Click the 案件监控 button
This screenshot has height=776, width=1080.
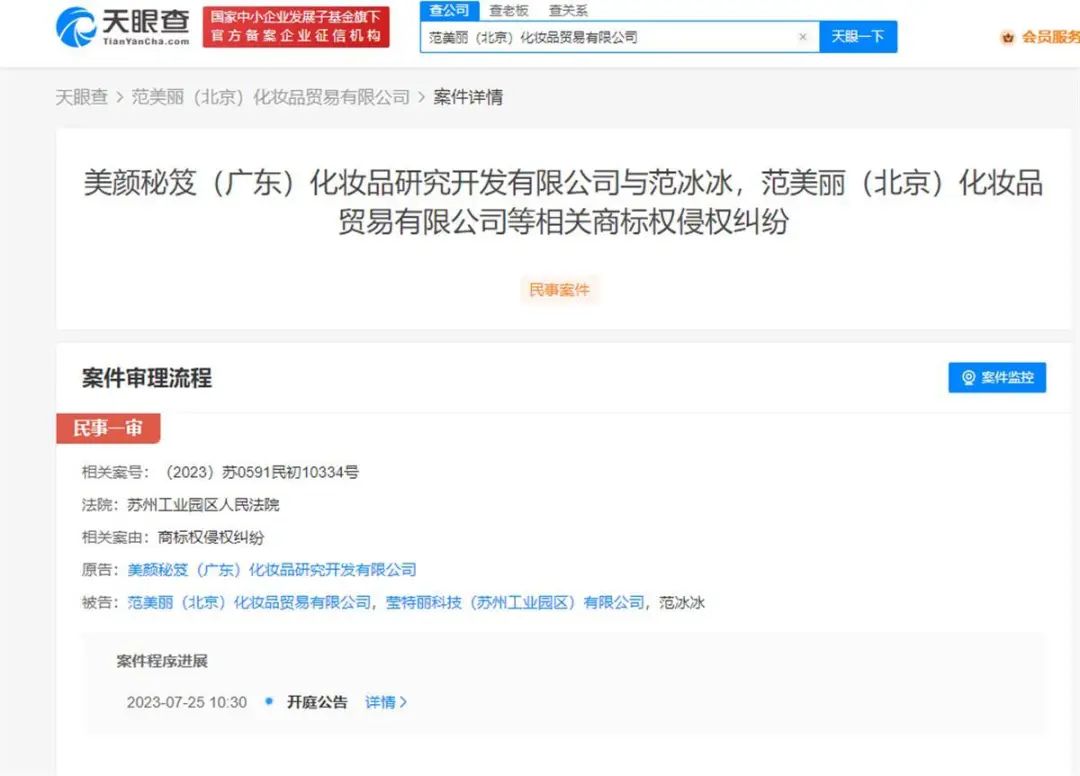(997, 378)
